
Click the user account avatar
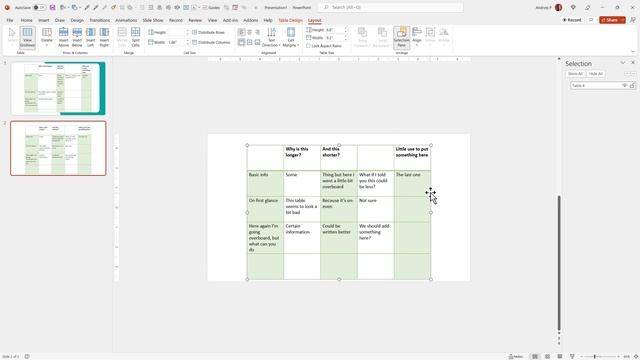pyautogui.click(x=558, y=7)
